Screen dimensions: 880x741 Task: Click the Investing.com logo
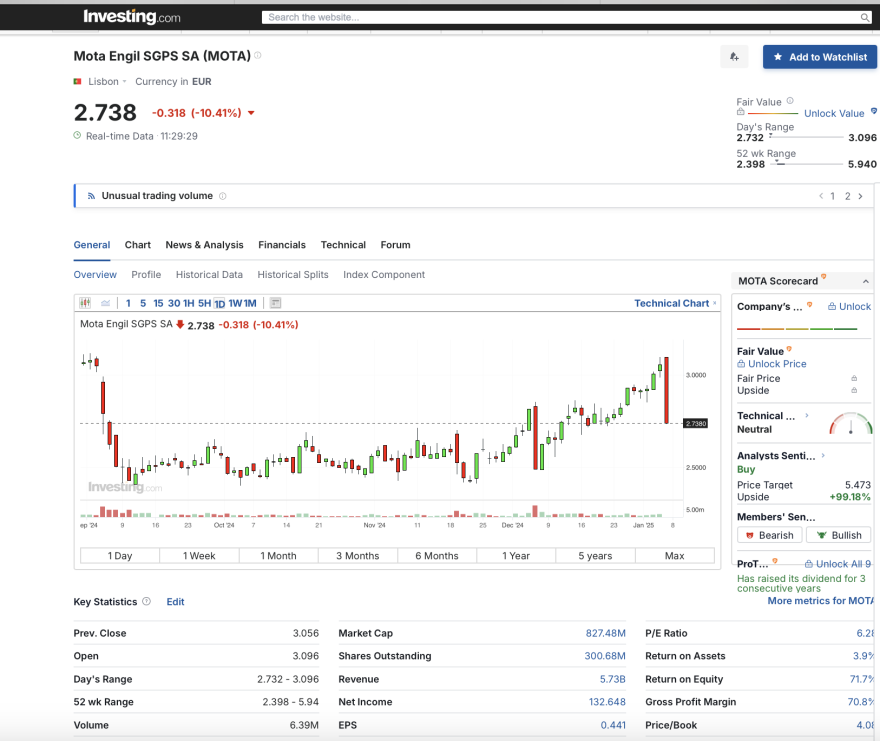pyautogui.click(x=132, y=17)
